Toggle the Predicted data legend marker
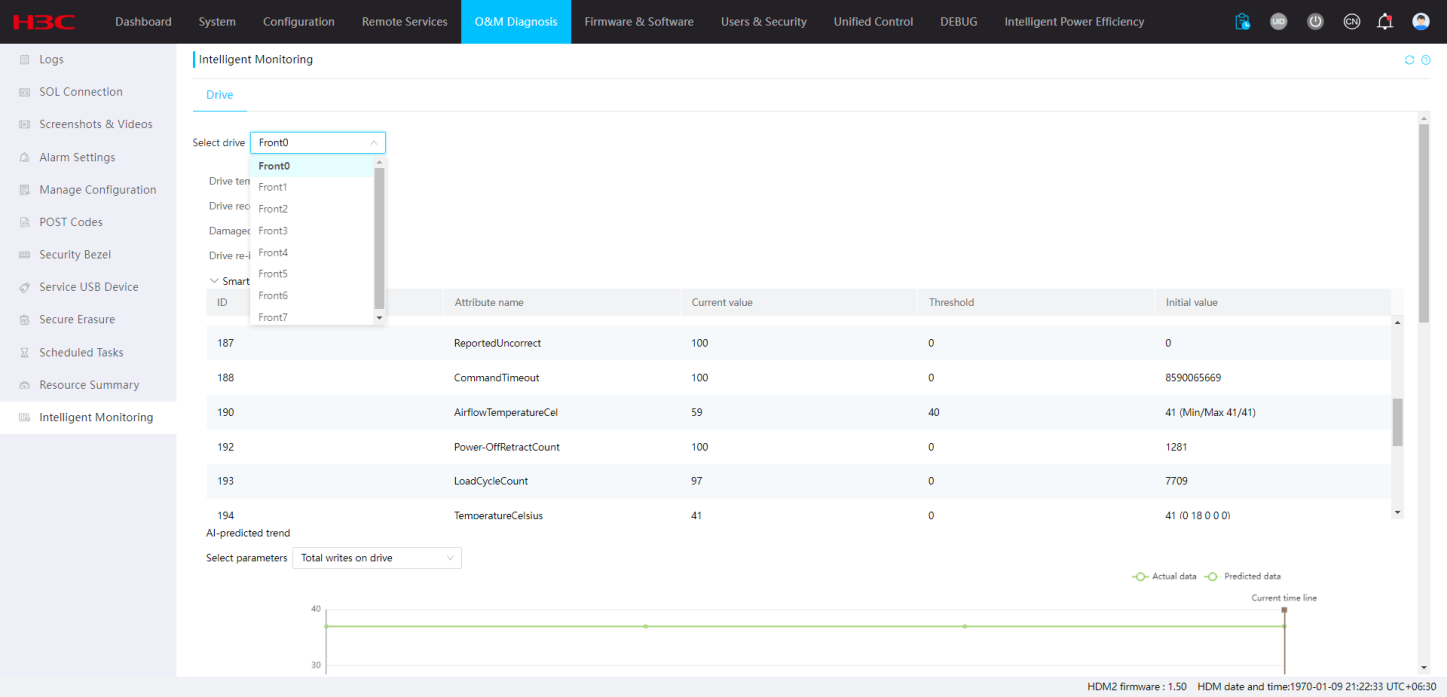 click(x=1212, y=576)
